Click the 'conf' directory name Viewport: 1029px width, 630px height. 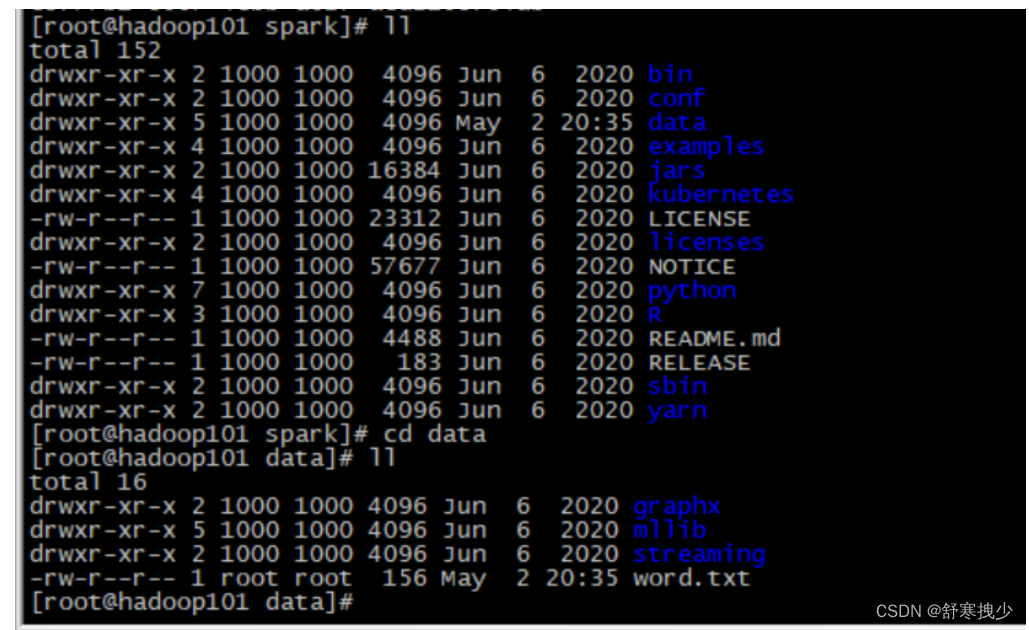pyautogui.click(x=677, y=98)
